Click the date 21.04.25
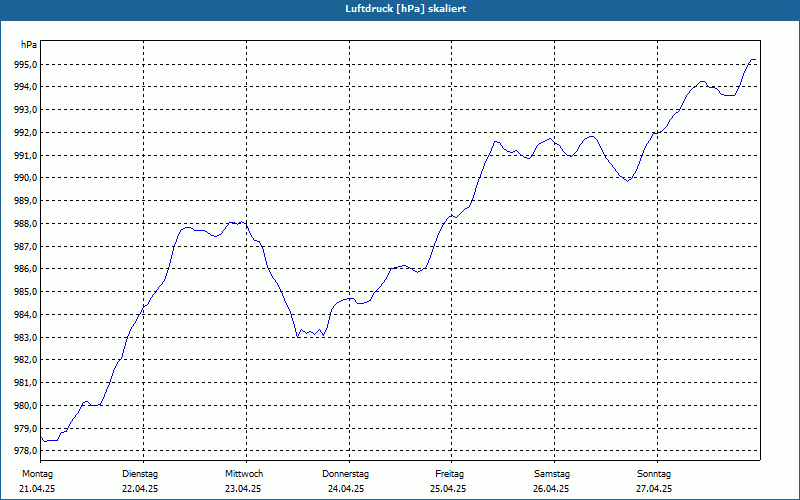Image resolution: width=800 pixels, height=500 pixels. (37, 489)
